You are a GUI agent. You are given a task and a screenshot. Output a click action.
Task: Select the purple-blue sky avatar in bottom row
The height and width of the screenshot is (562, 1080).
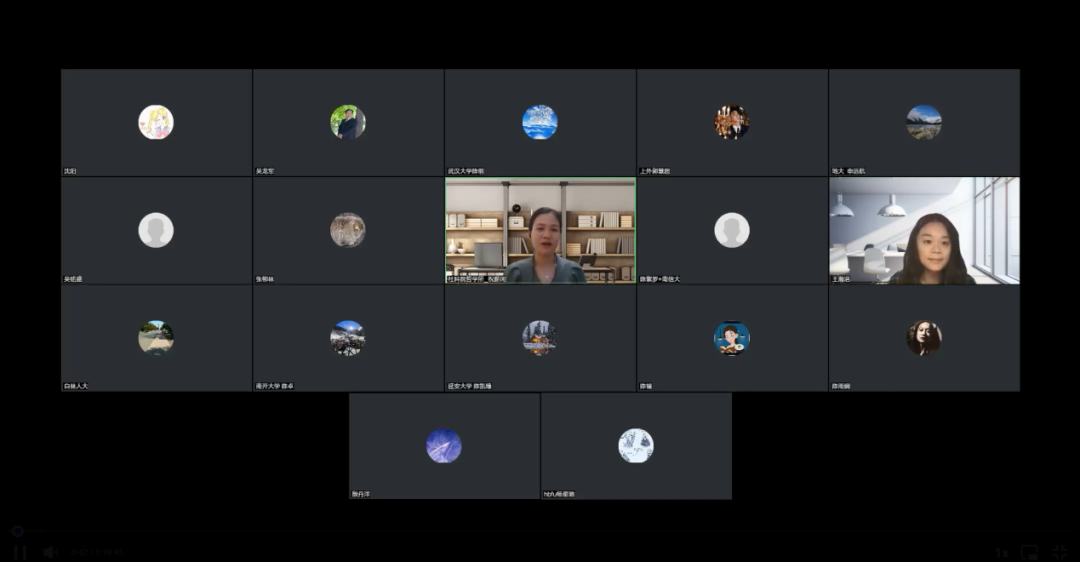tap(444, 446)
